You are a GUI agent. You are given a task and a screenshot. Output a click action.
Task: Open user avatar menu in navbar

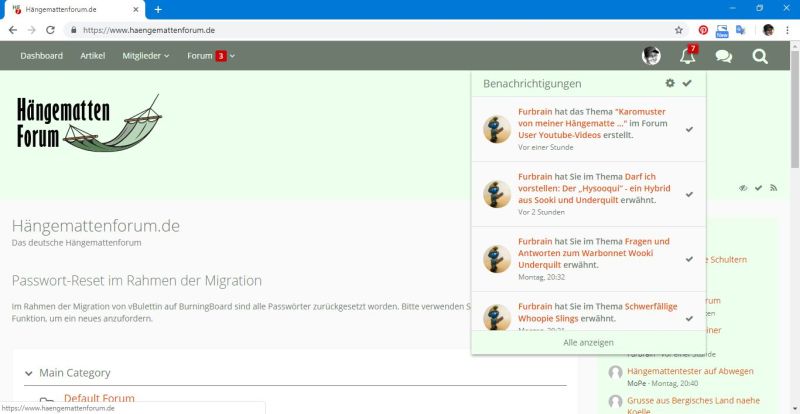coord(651,56)
